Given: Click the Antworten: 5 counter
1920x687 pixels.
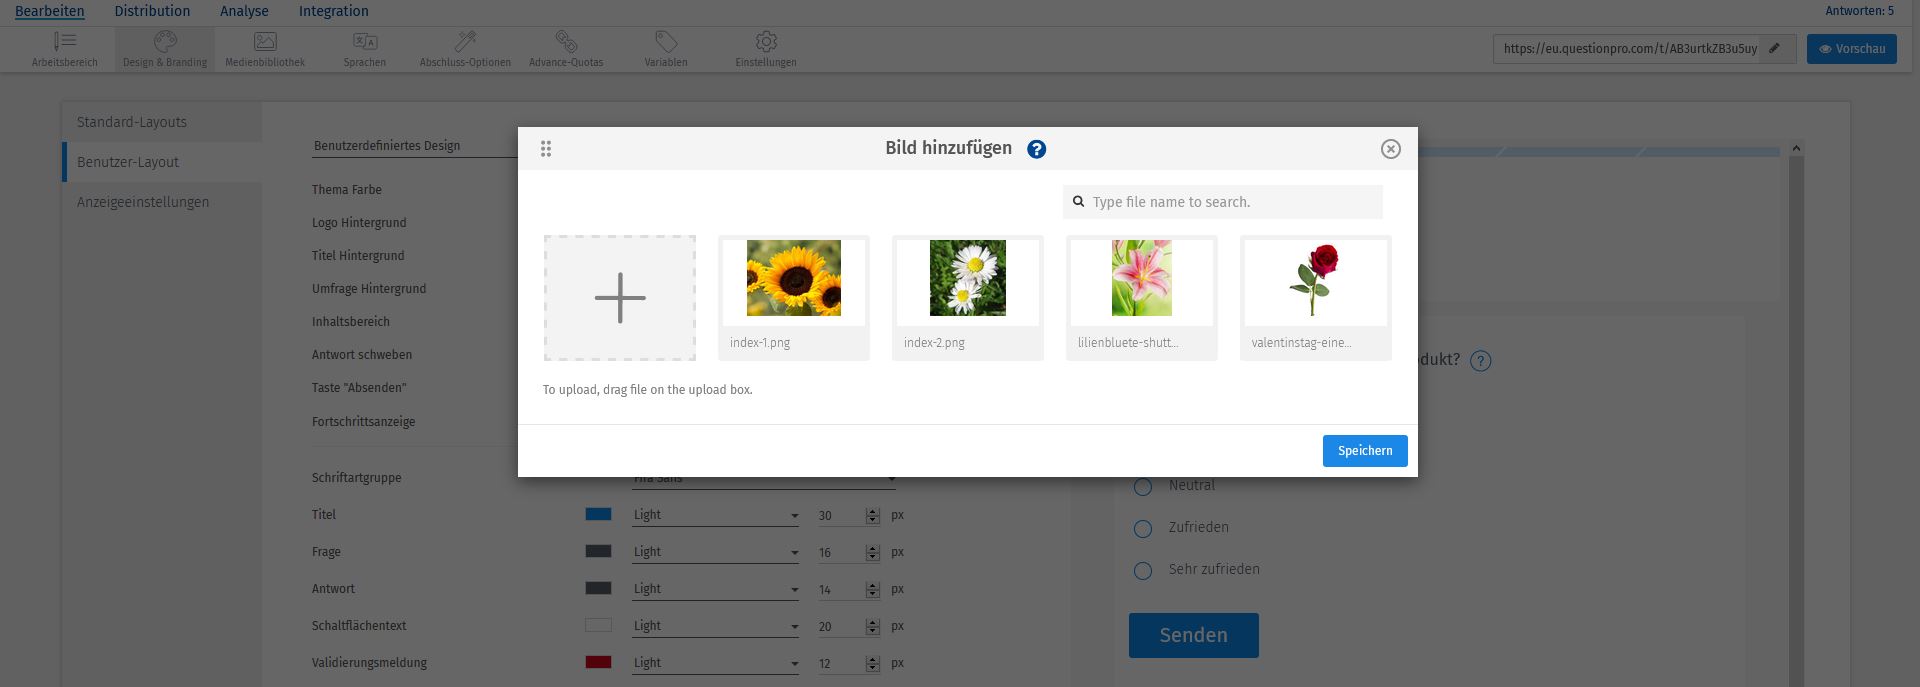Looking at the screenshot, I should tap(1860, 11).
